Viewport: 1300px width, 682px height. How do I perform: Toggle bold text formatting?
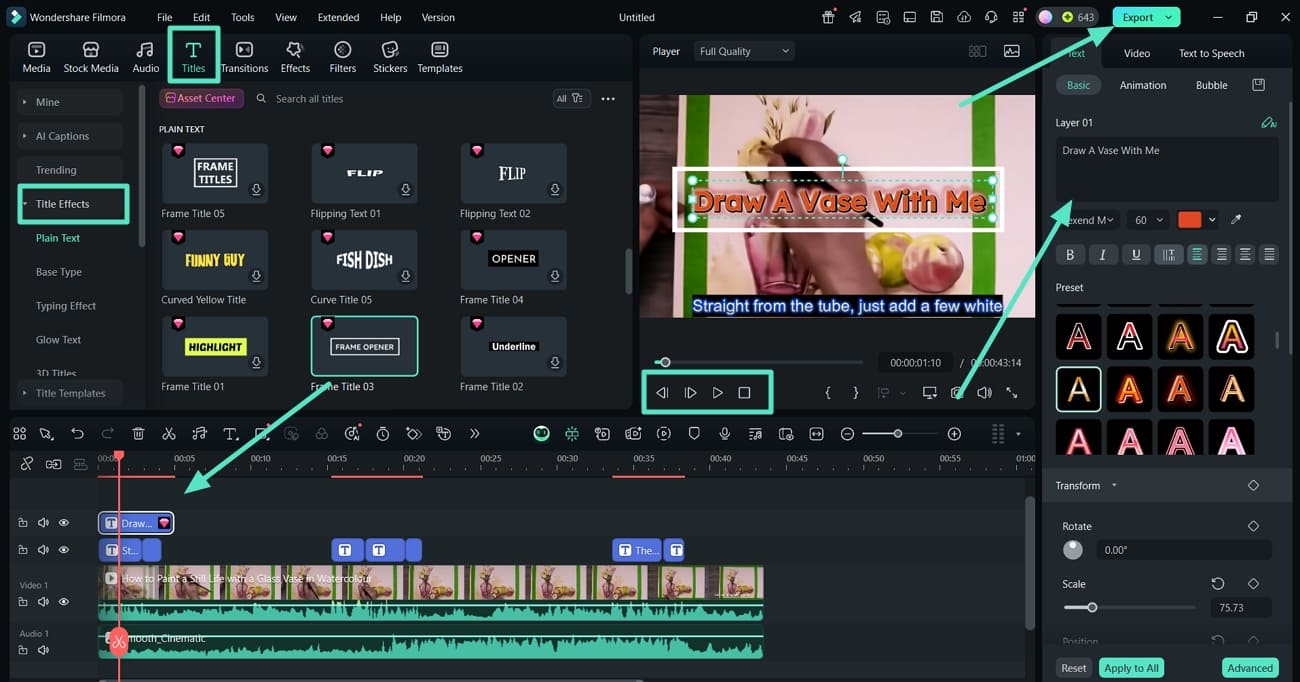tap(1070, 255)
